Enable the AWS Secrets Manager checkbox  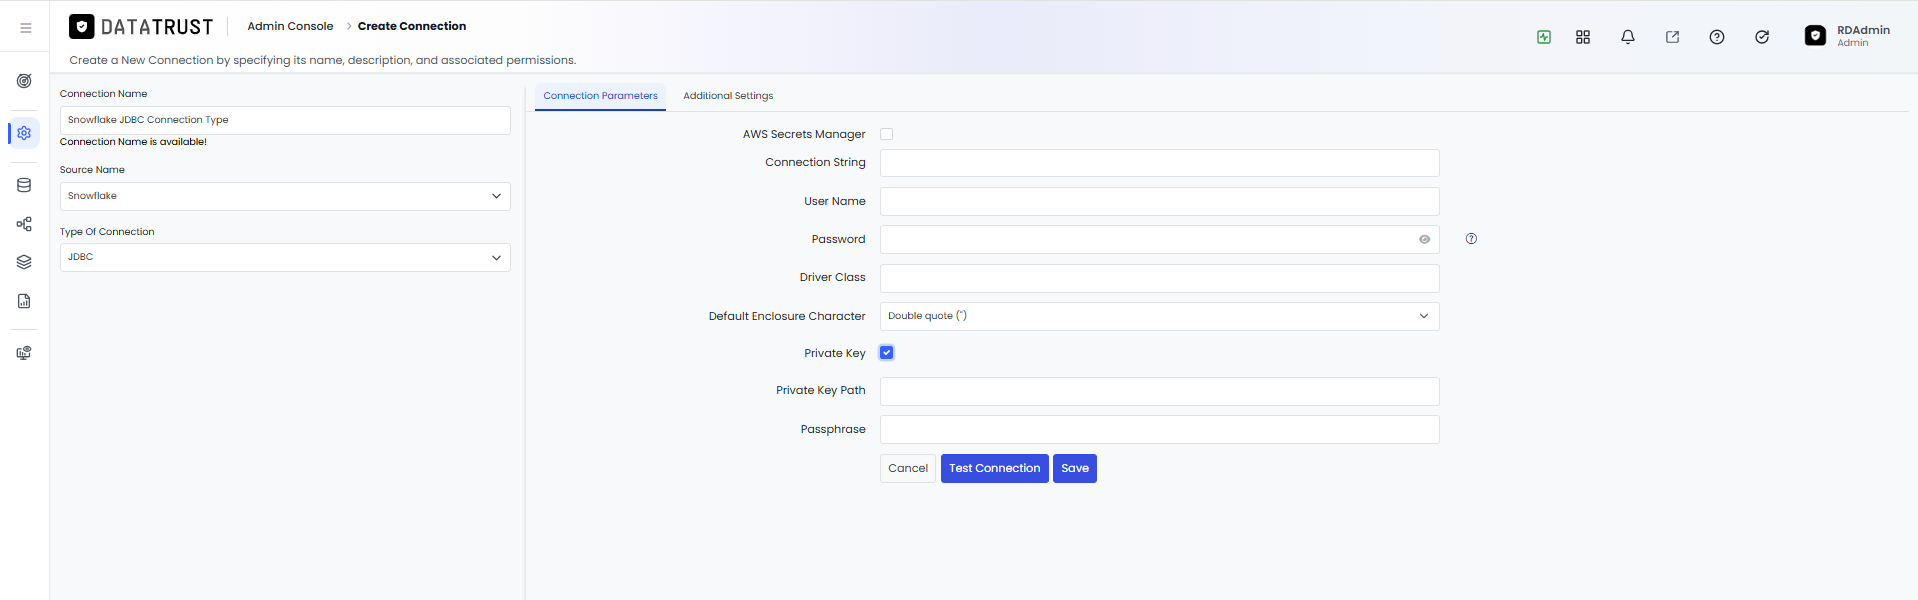[886, 134]
